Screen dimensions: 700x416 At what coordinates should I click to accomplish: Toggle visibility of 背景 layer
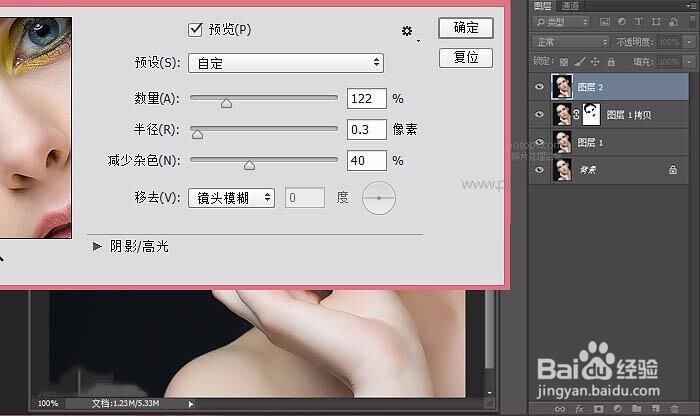(x=540, y=170)
